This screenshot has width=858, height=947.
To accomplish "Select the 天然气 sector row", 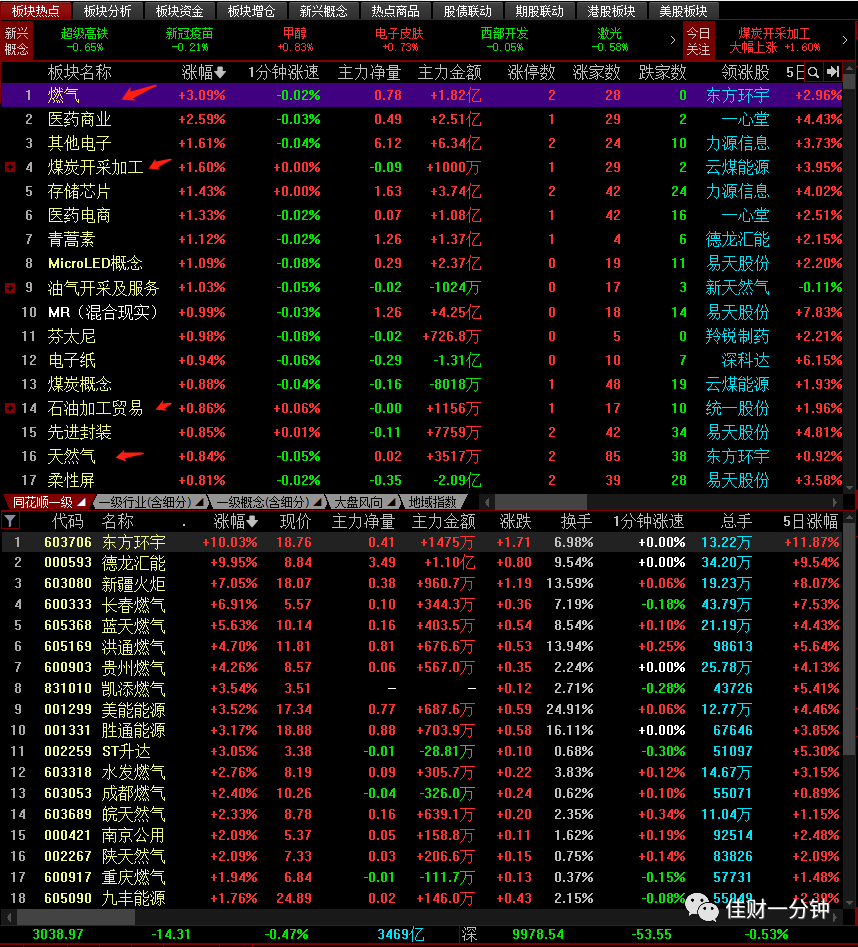I will point(423,456).
